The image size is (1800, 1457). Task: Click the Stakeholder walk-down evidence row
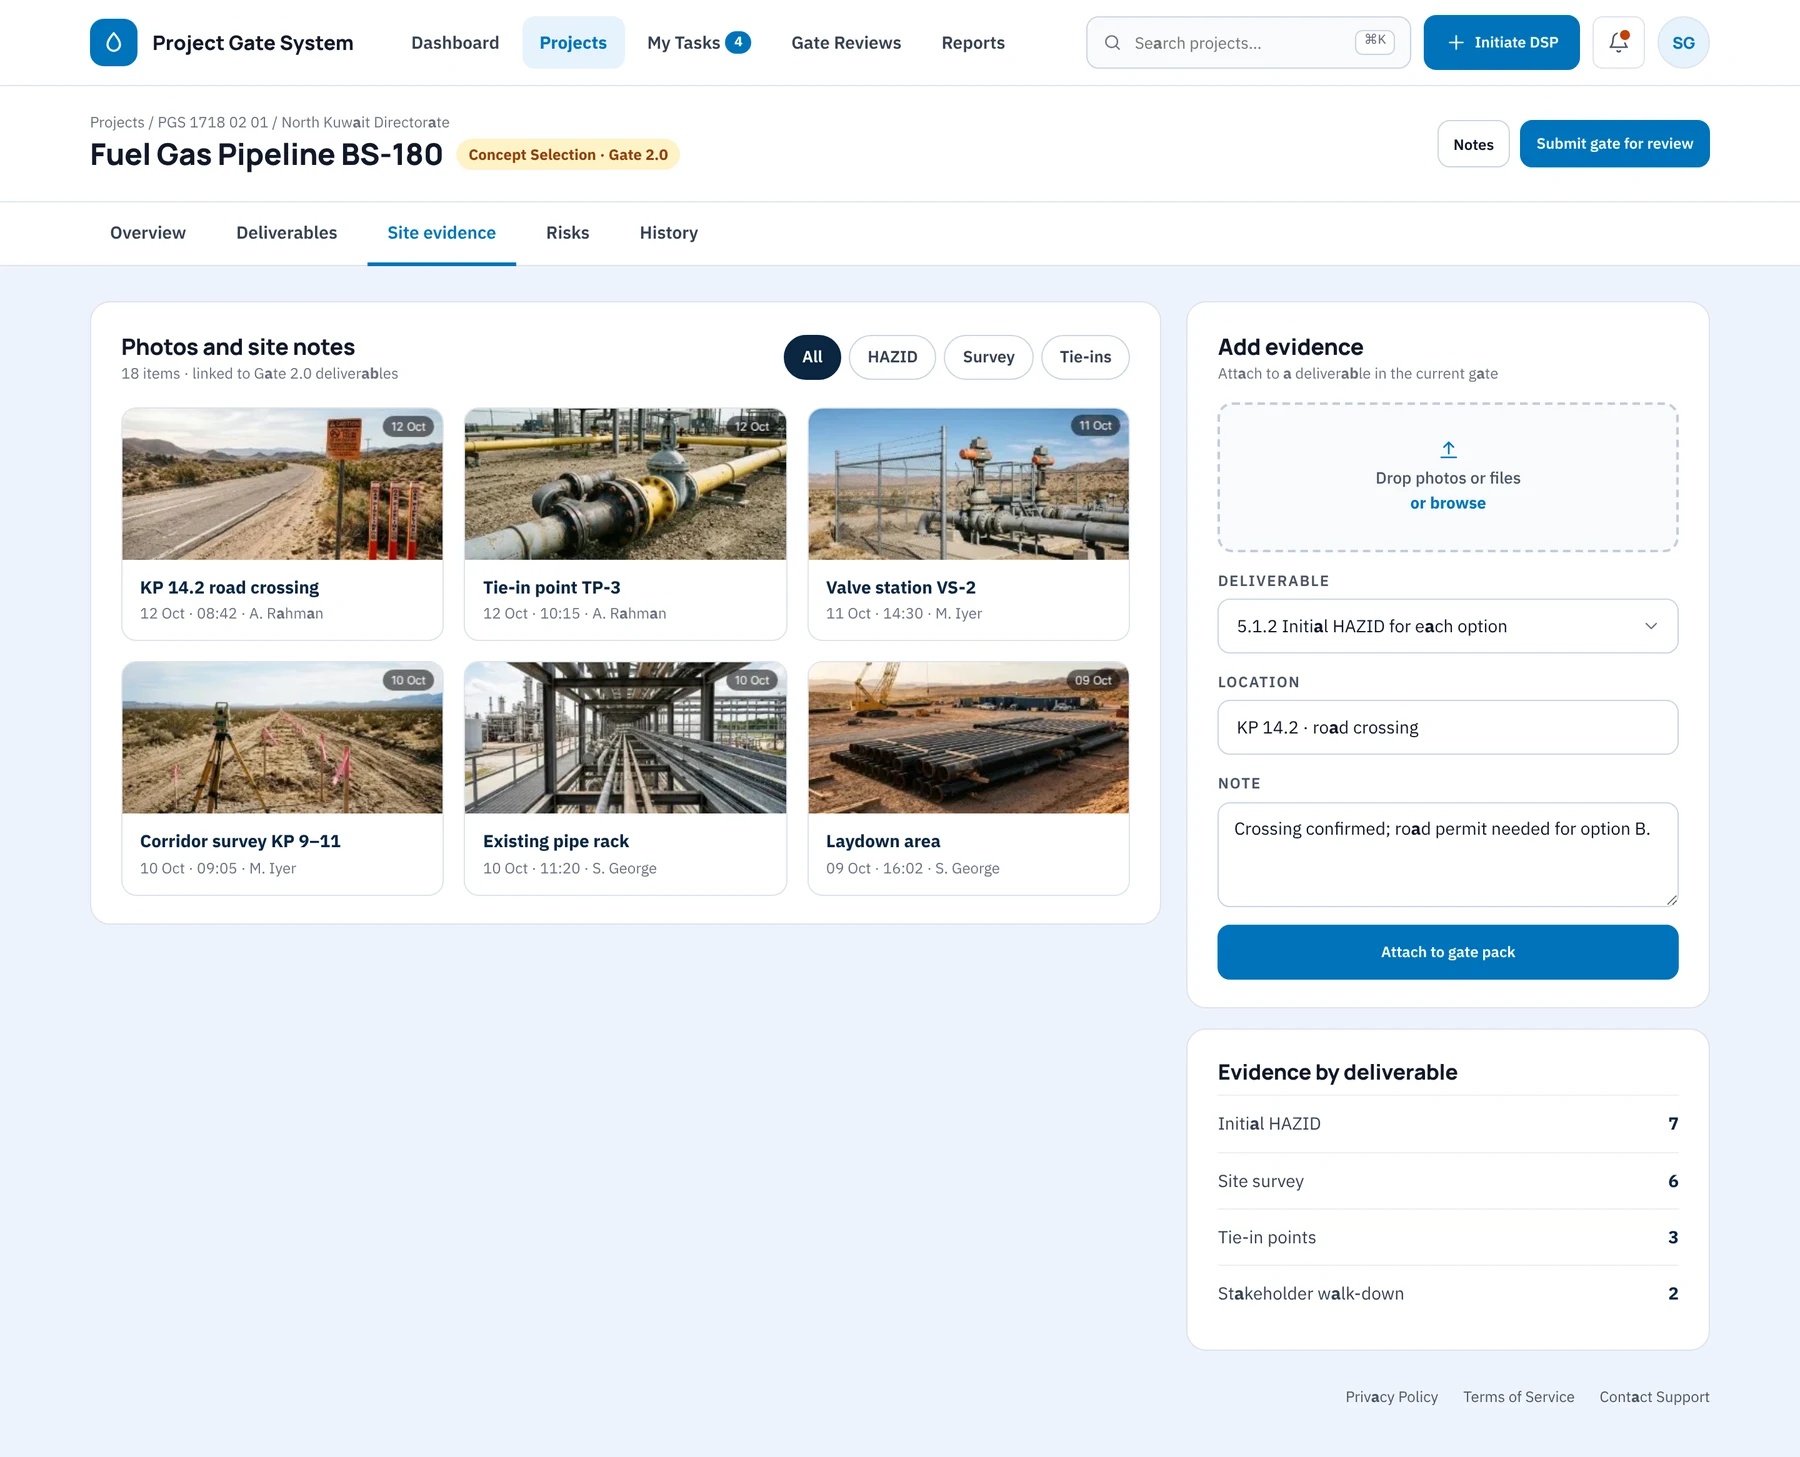(x=1447, y=1294)
